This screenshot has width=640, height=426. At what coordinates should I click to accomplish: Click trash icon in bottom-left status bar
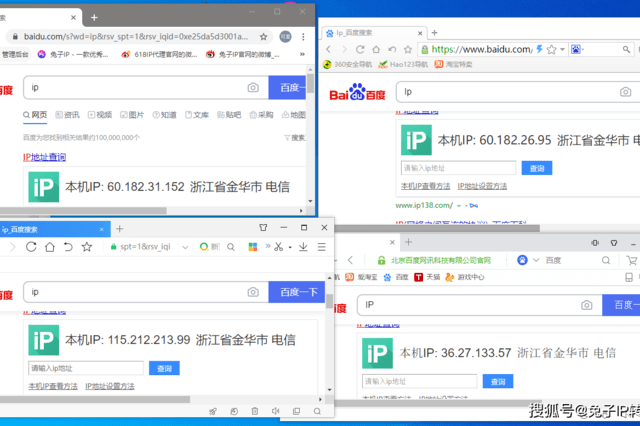coord(255,411)
